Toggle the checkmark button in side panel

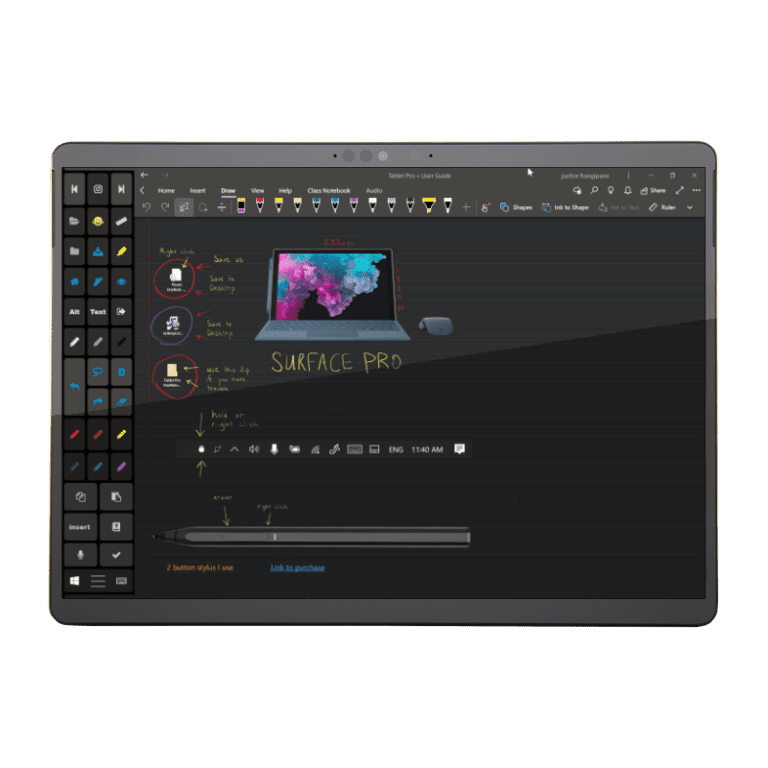tap(116, 554)
